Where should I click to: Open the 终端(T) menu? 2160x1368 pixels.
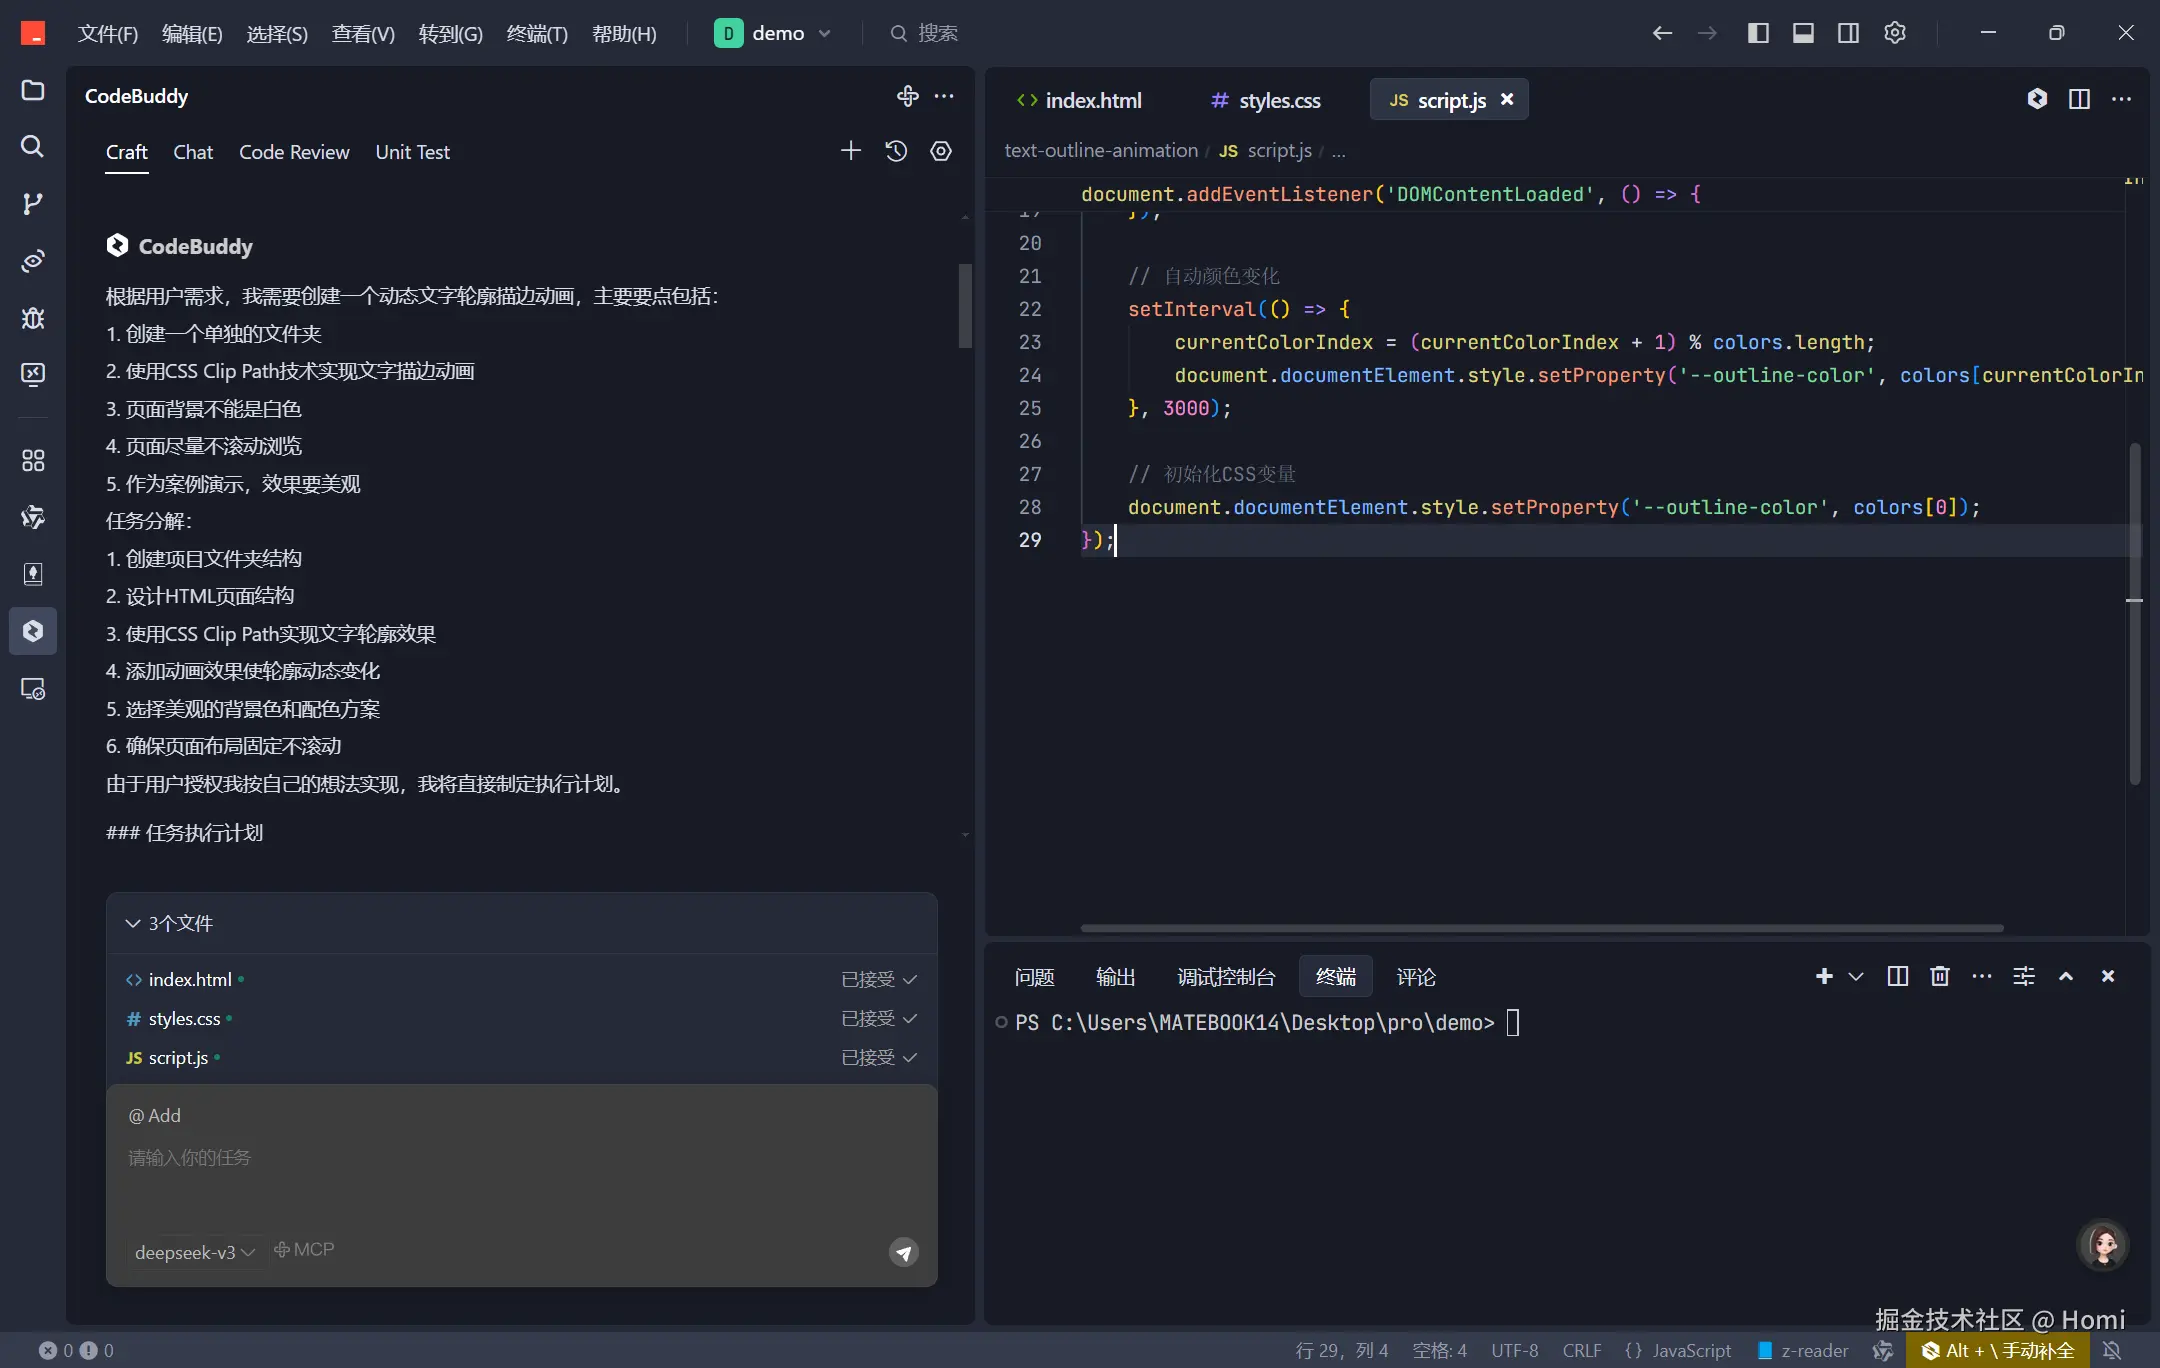pos(537,34)
